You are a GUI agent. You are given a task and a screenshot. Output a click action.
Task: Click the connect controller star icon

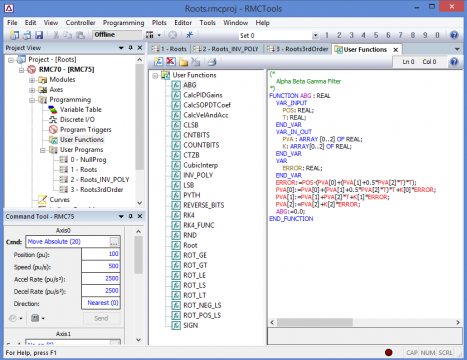point(189,35)
